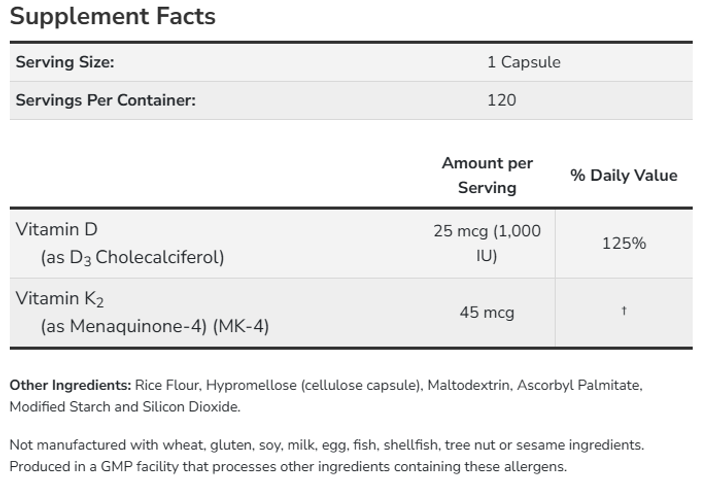Click the % Daily Value header

pos(624,175)
